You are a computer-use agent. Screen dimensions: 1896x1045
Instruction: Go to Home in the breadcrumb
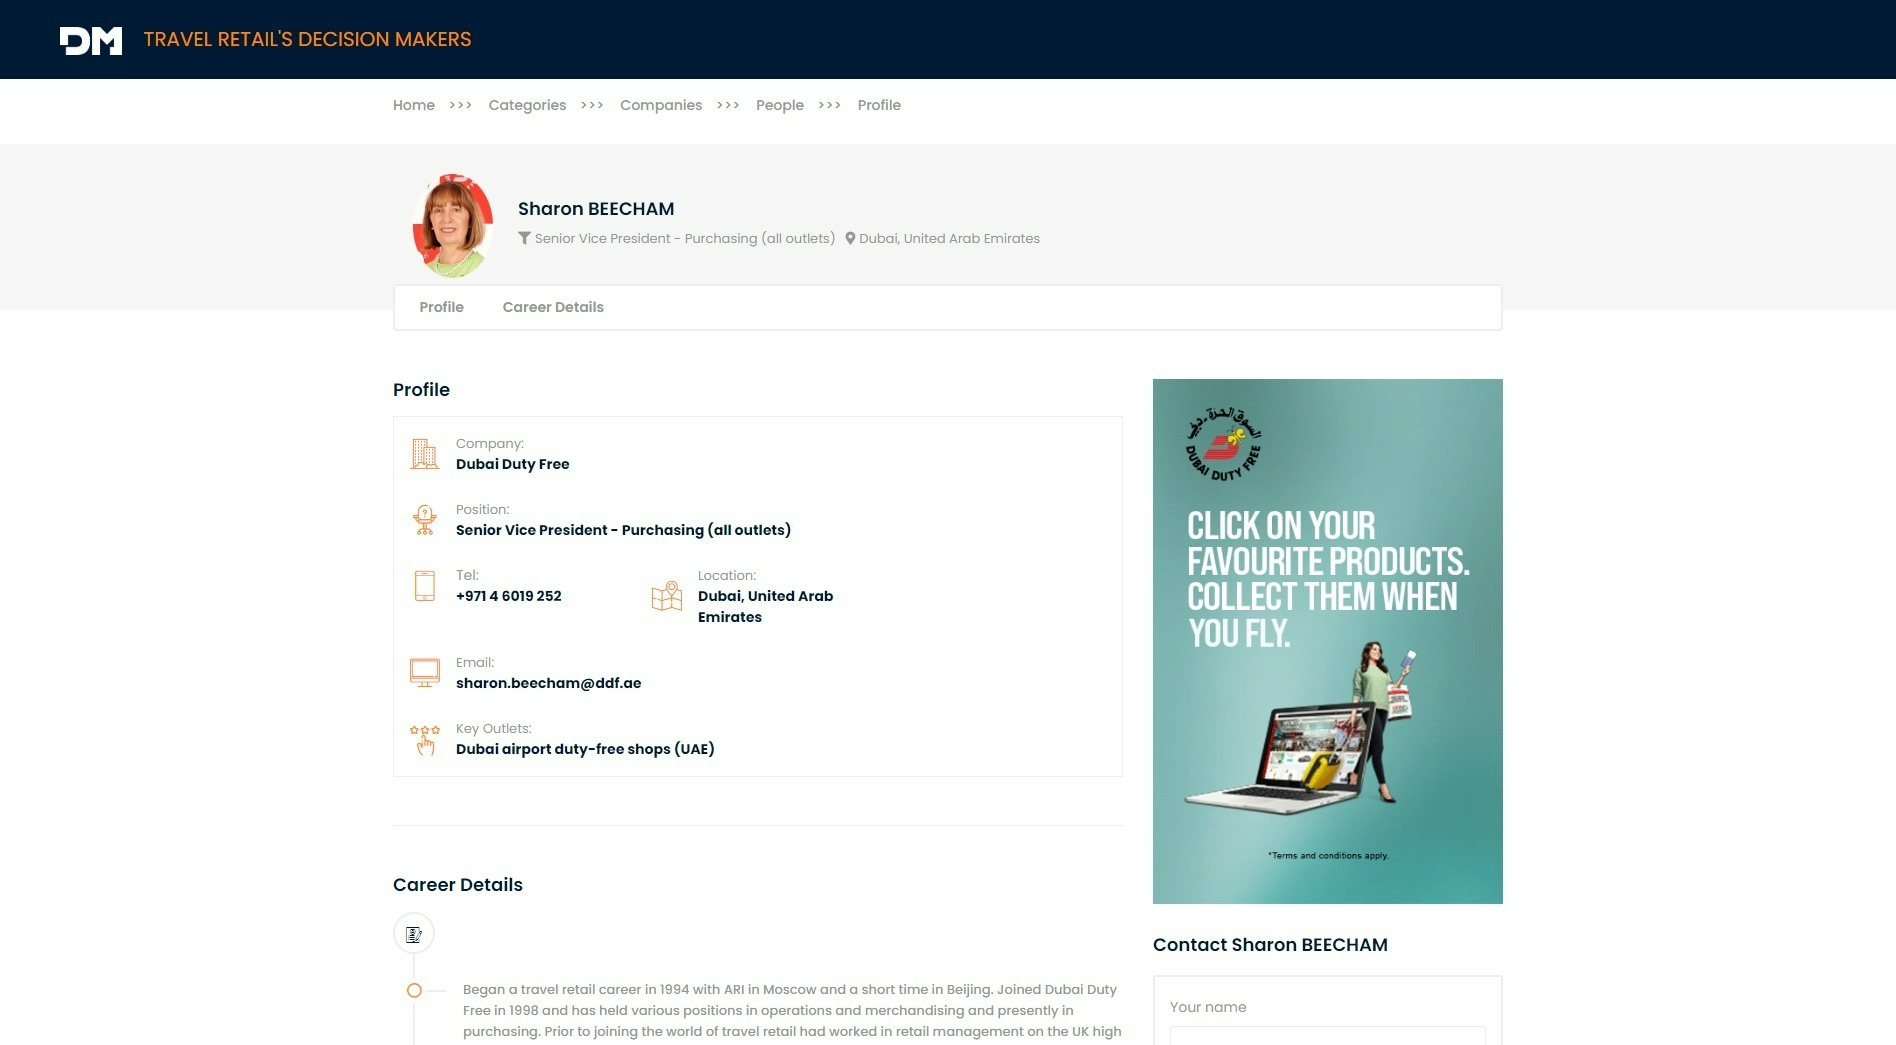(414, 105)
